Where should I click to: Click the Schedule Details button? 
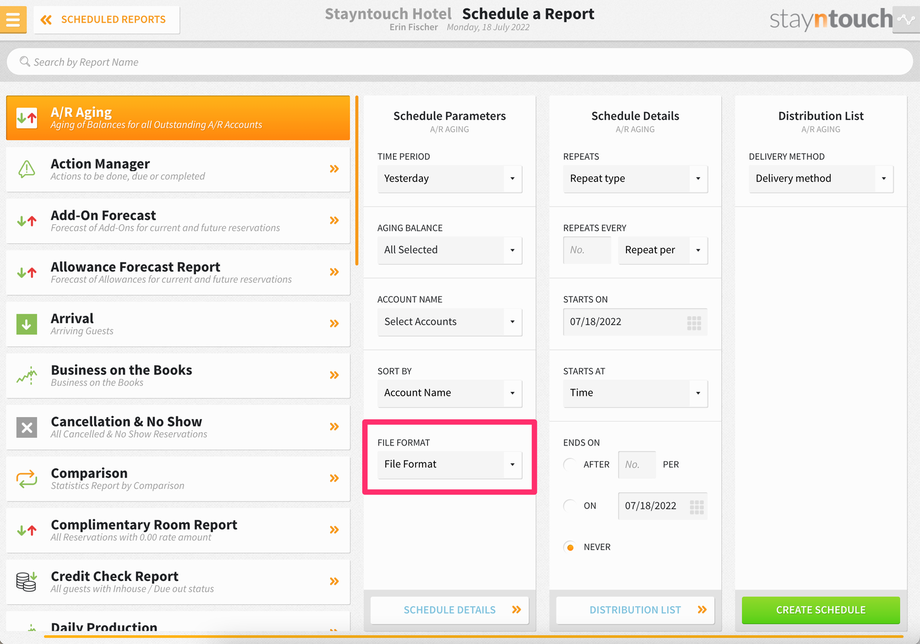point(449,610)
